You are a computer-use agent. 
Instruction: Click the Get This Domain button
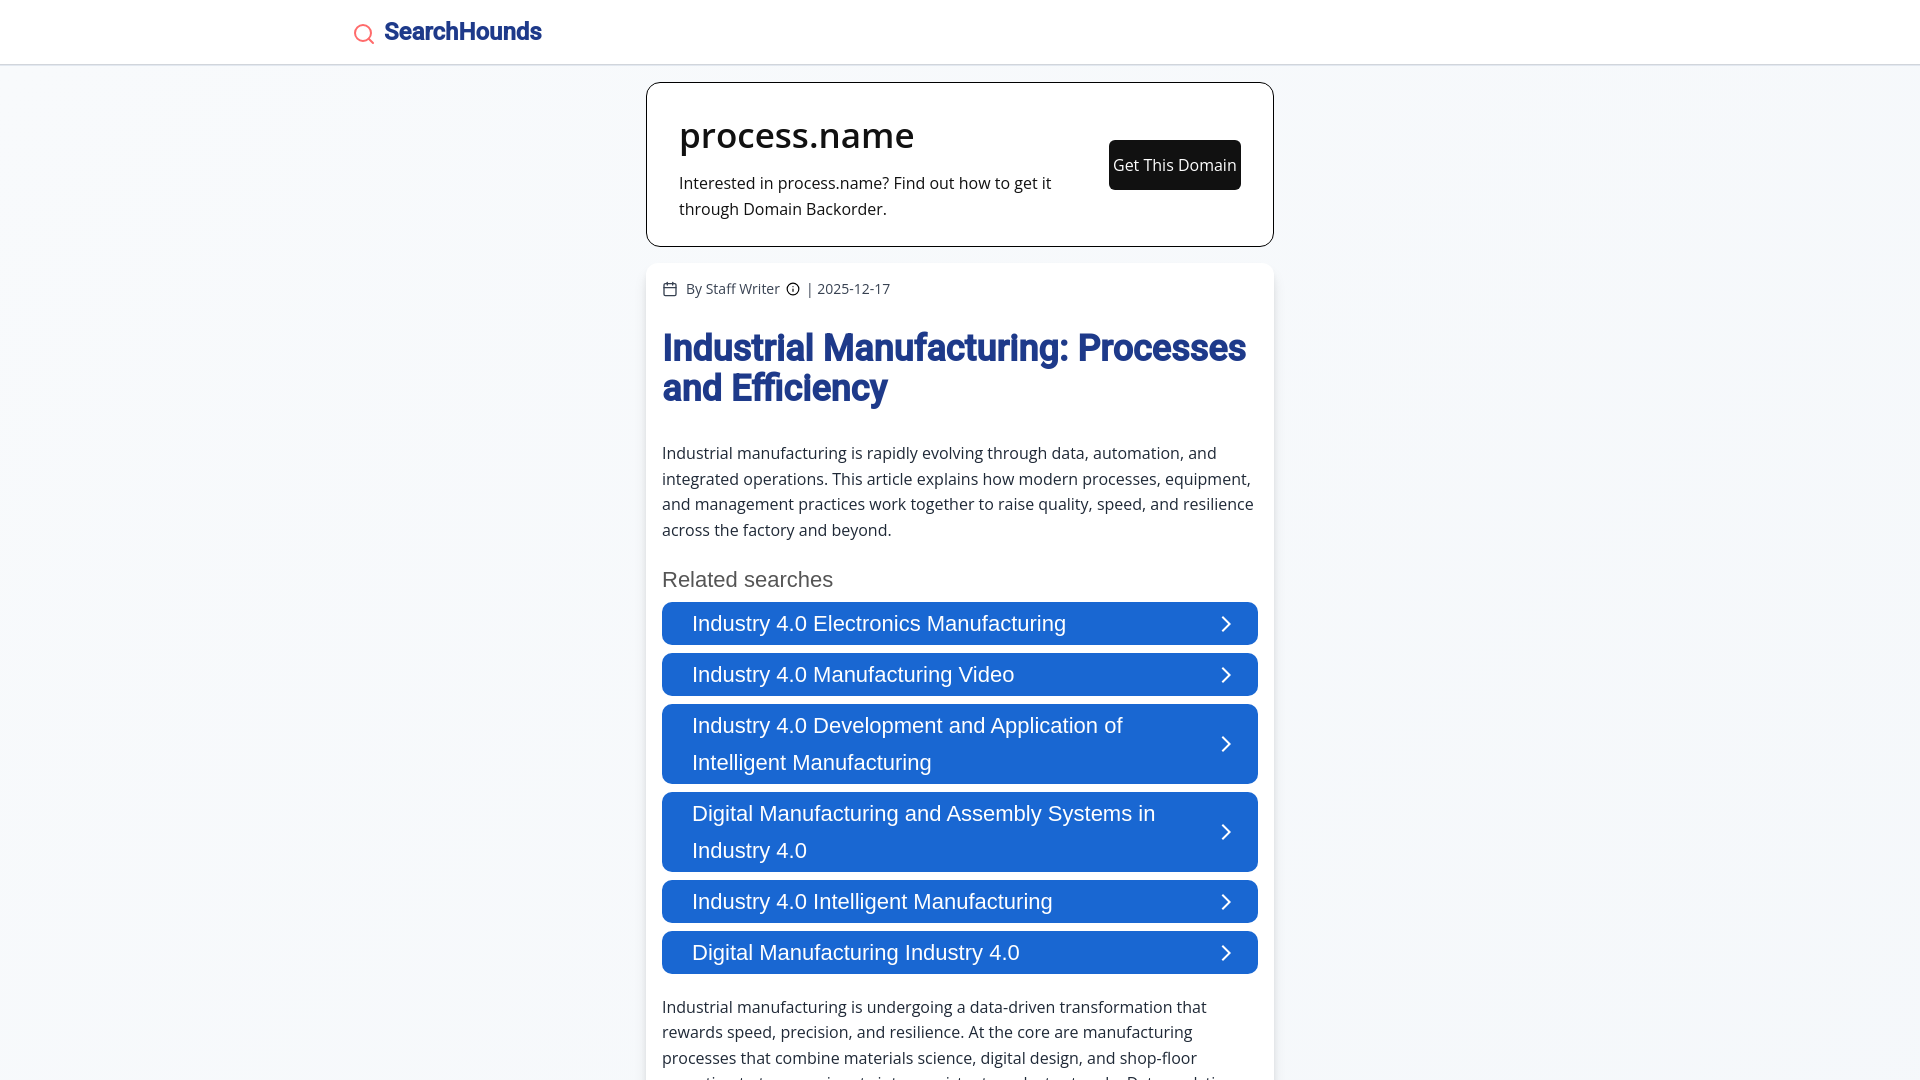[x=1174, y=164]
